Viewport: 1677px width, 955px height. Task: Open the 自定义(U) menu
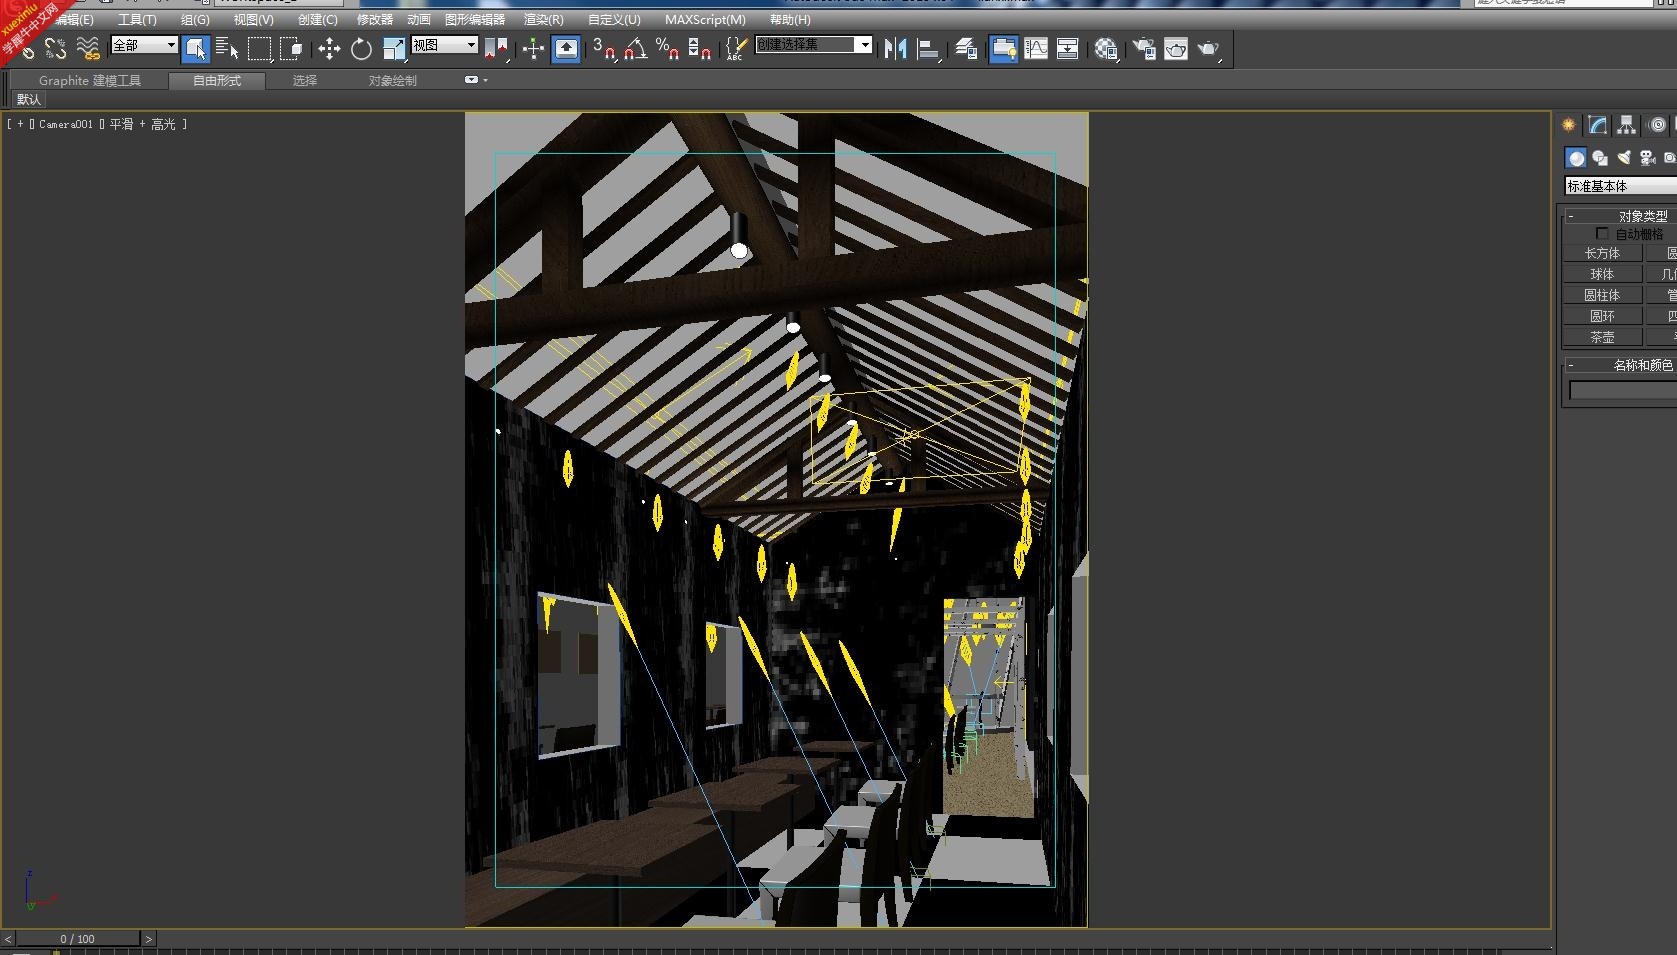click(614, 20)
